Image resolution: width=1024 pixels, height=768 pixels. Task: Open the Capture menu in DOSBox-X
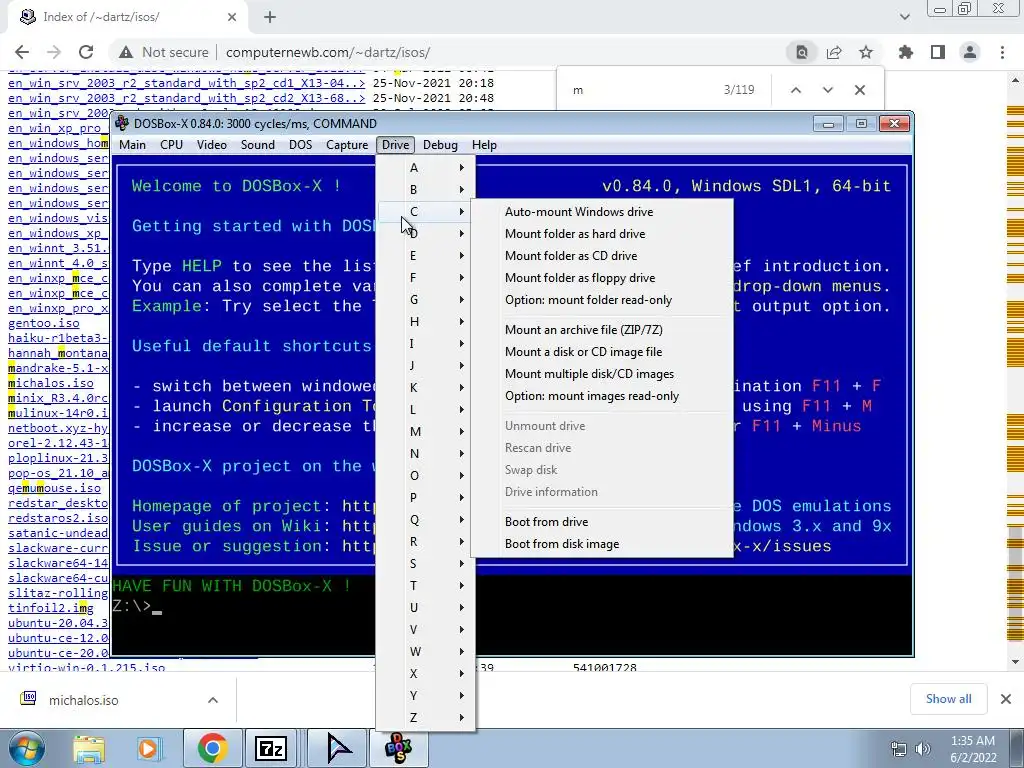click(347, 145)
